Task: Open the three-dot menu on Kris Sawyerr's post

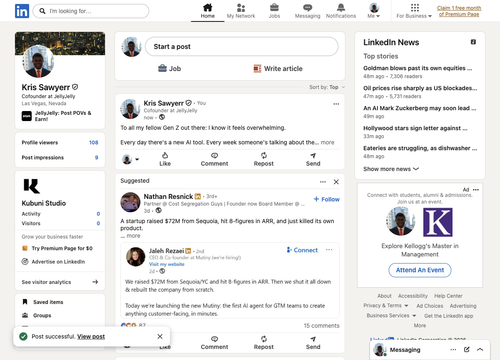Action: click(x=336, y=104)
